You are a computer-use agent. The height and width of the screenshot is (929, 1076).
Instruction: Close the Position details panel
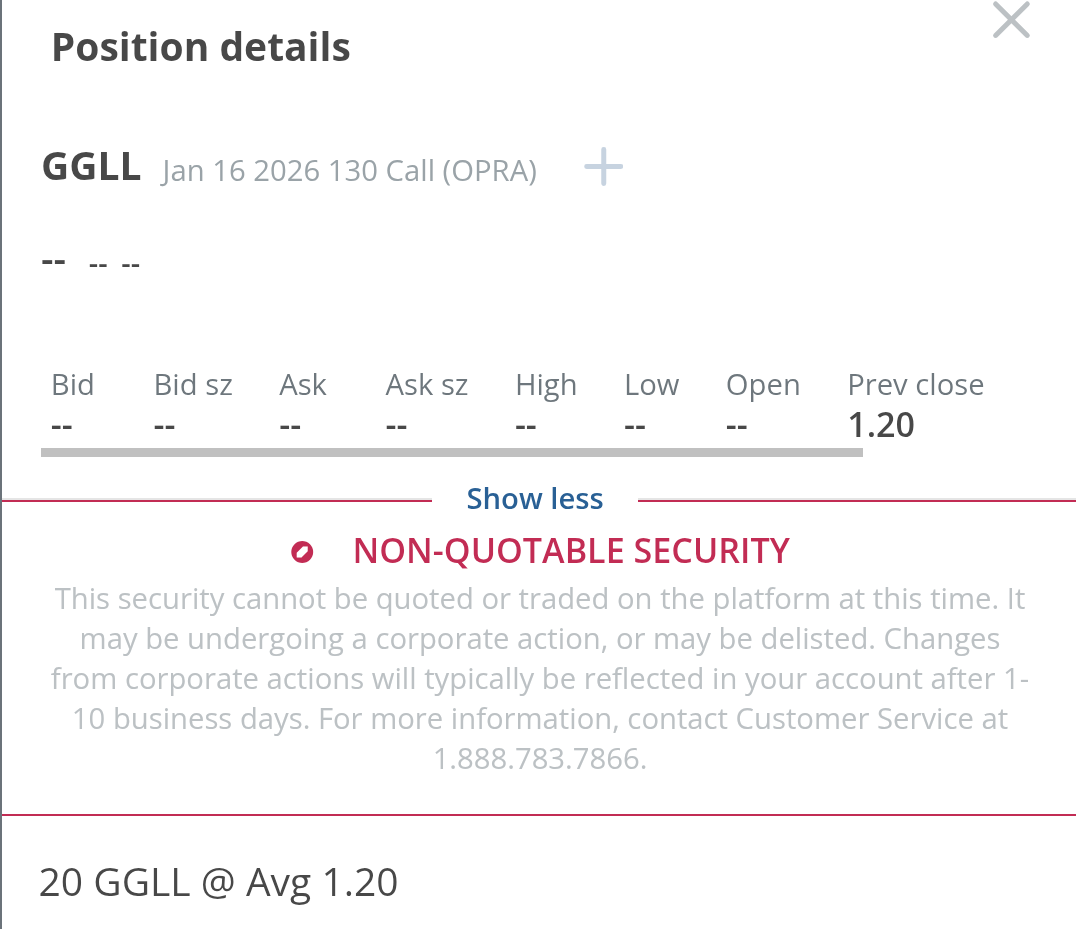(x=1011, y=20)
